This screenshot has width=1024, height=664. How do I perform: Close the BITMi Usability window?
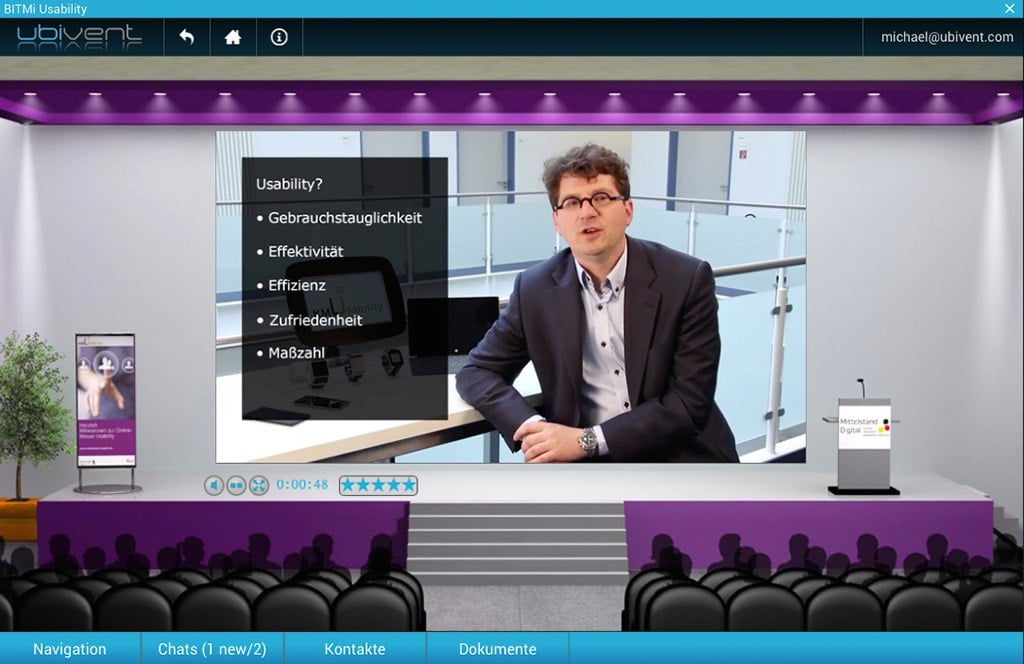pyautogui.click(x=1010, y=8)
